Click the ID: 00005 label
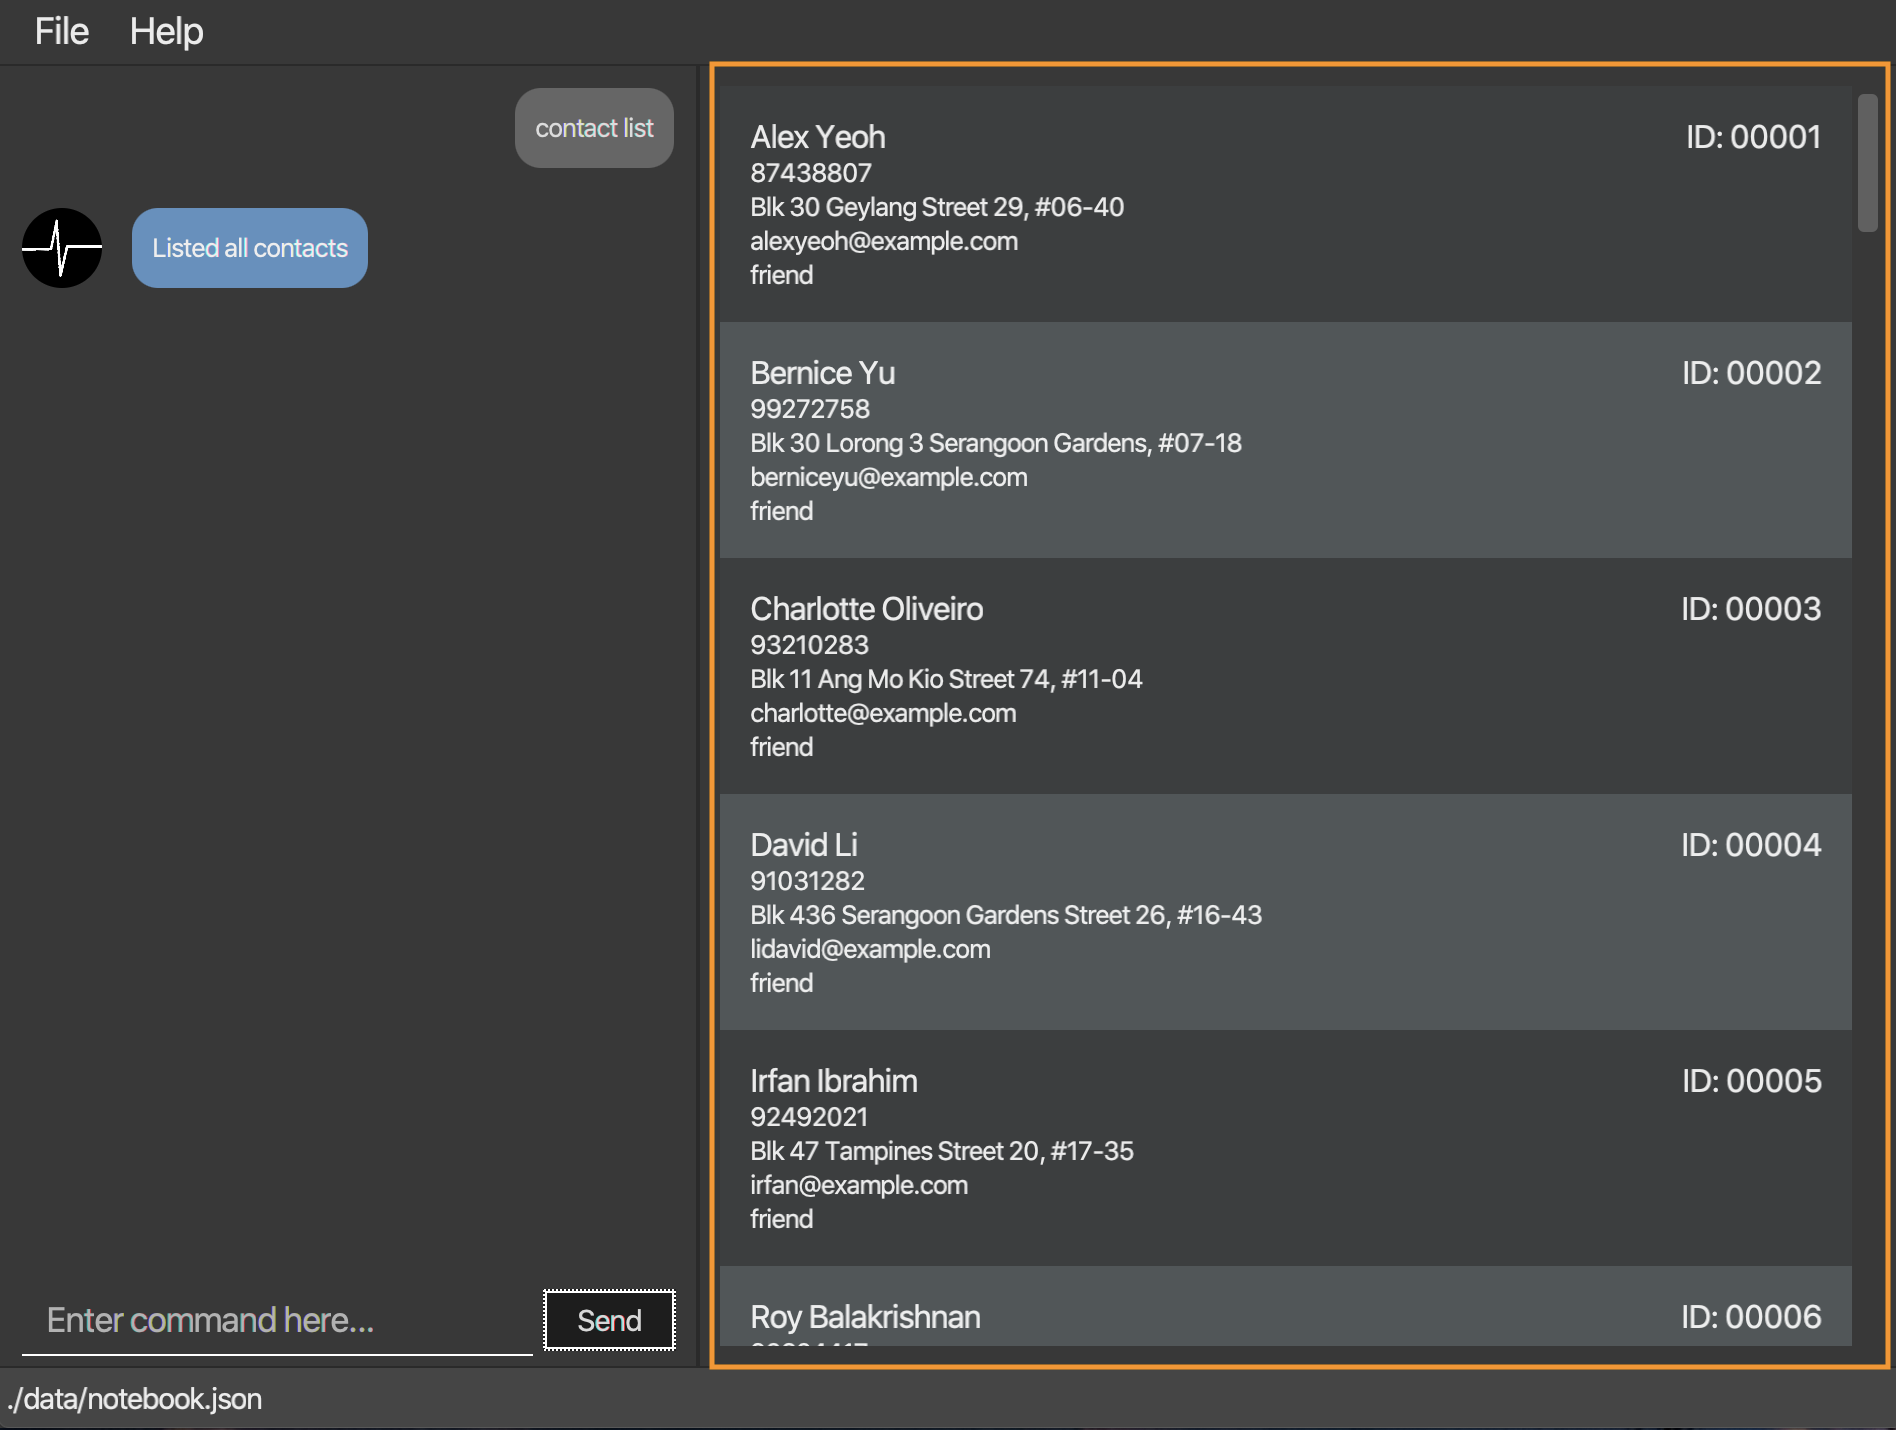1896x1430 pixels. tap(1751, 1081)
